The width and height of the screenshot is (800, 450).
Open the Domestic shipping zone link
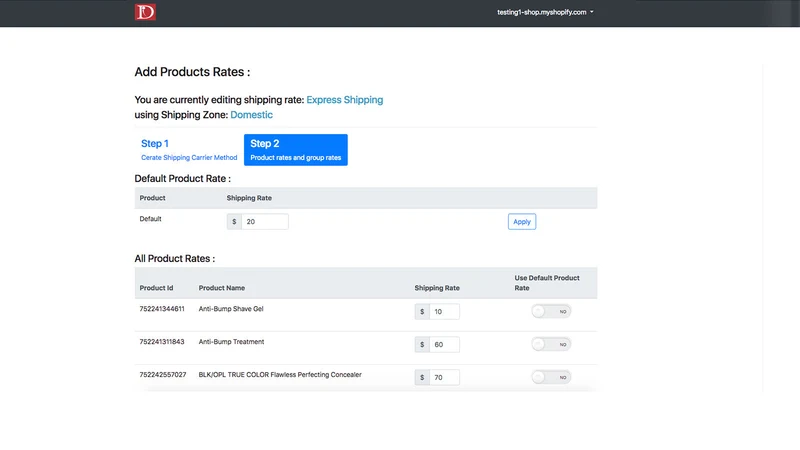point(252,115)
